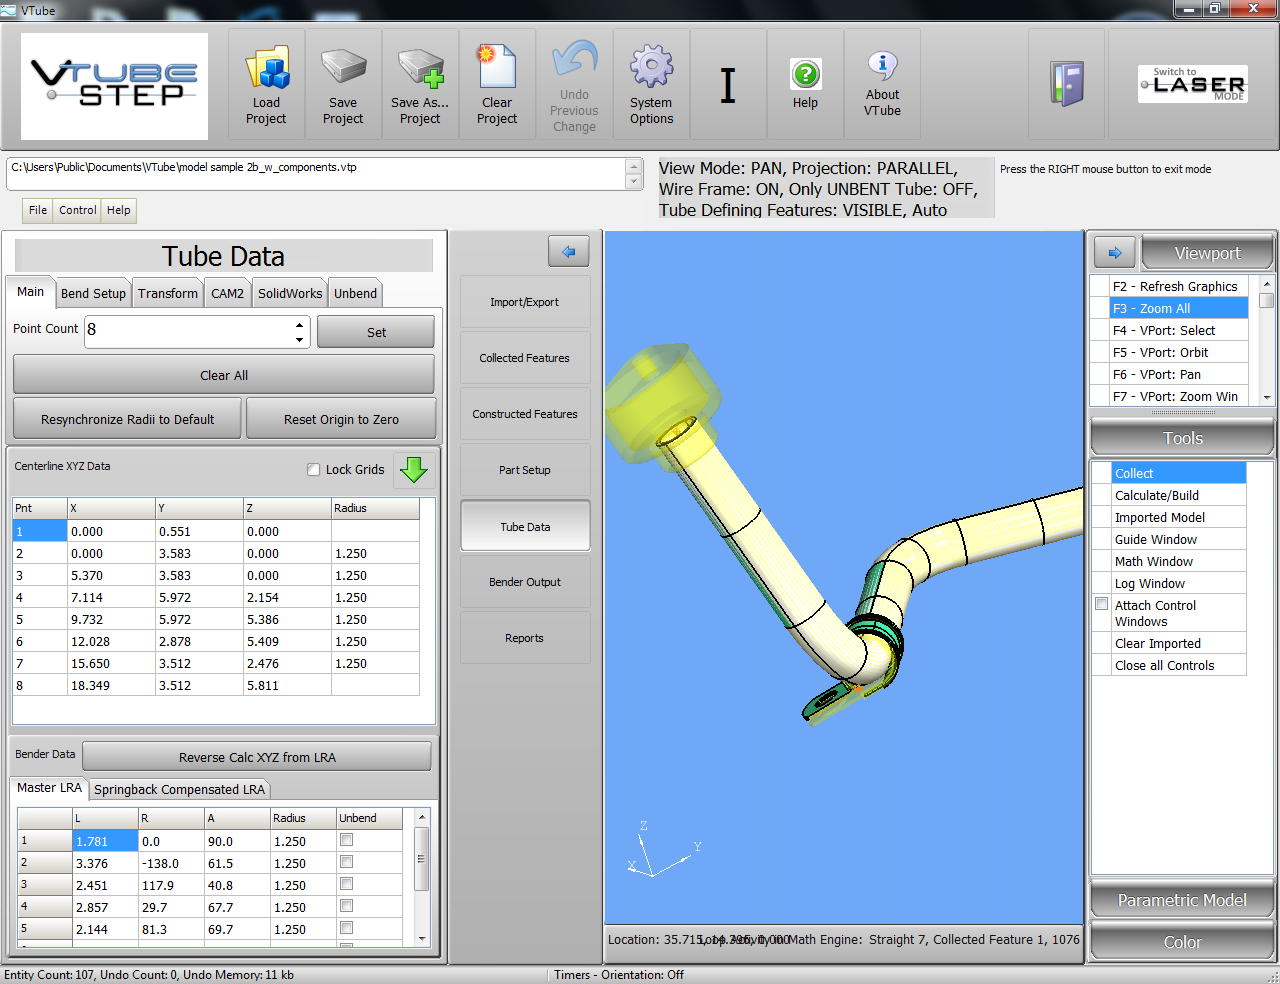Click Reverse Calc XYZ from LRA
The image size is (1280, 984).
pos(257,757)
